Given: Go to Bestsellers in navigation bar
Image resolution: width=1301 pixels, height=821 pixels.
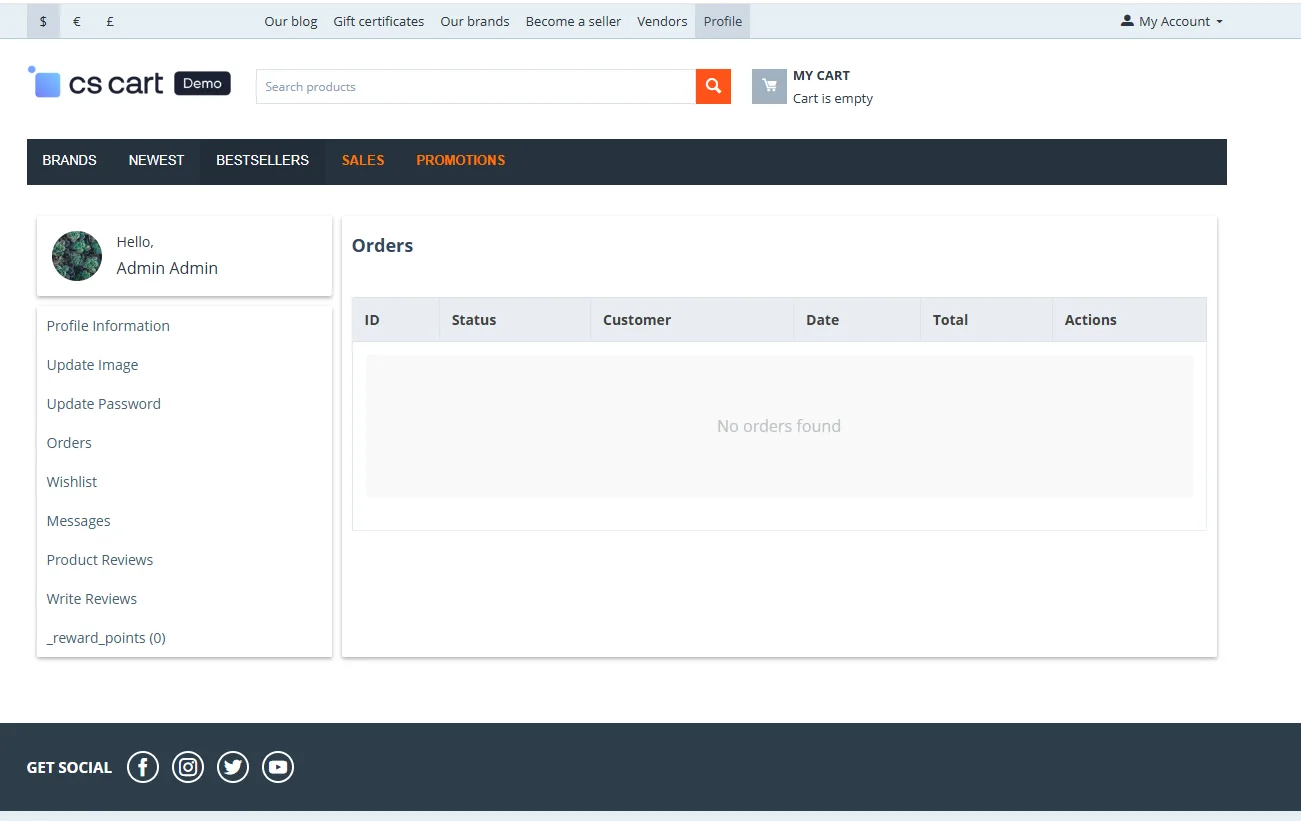Looking at the screenshot, I should tap(262, 160).
